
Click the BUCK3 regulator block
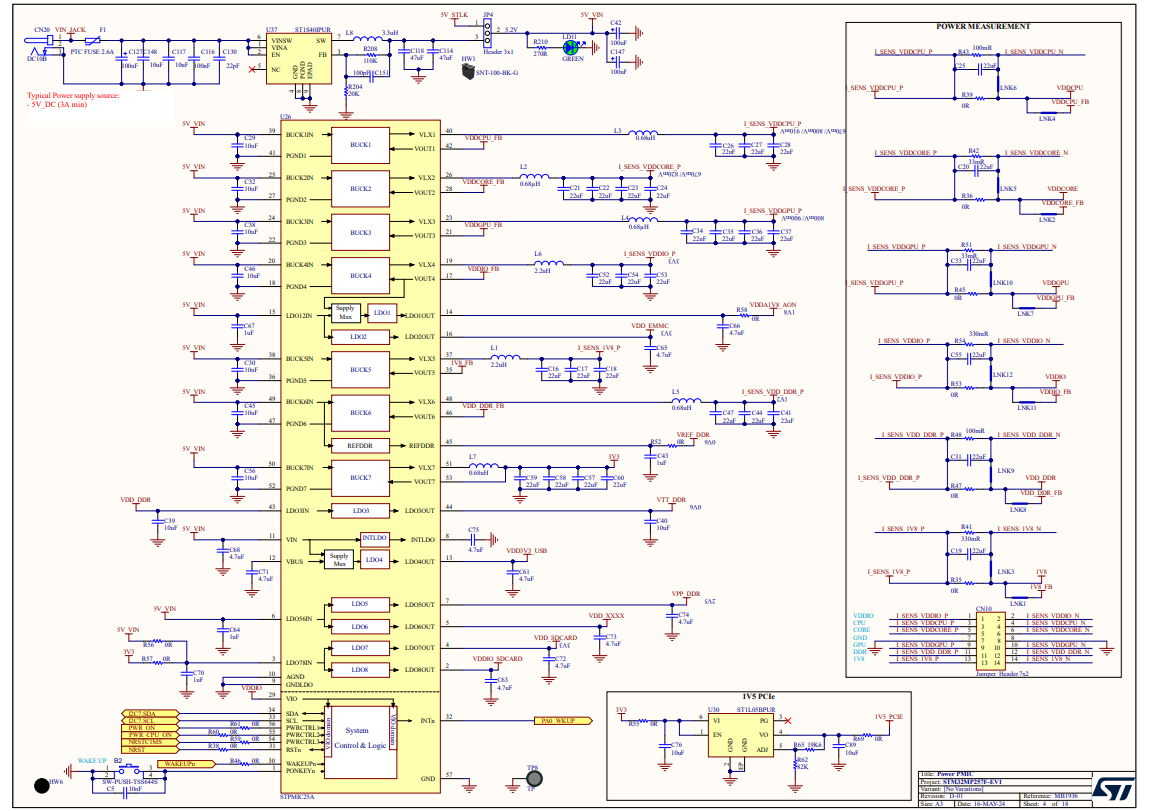click(360, 233)
